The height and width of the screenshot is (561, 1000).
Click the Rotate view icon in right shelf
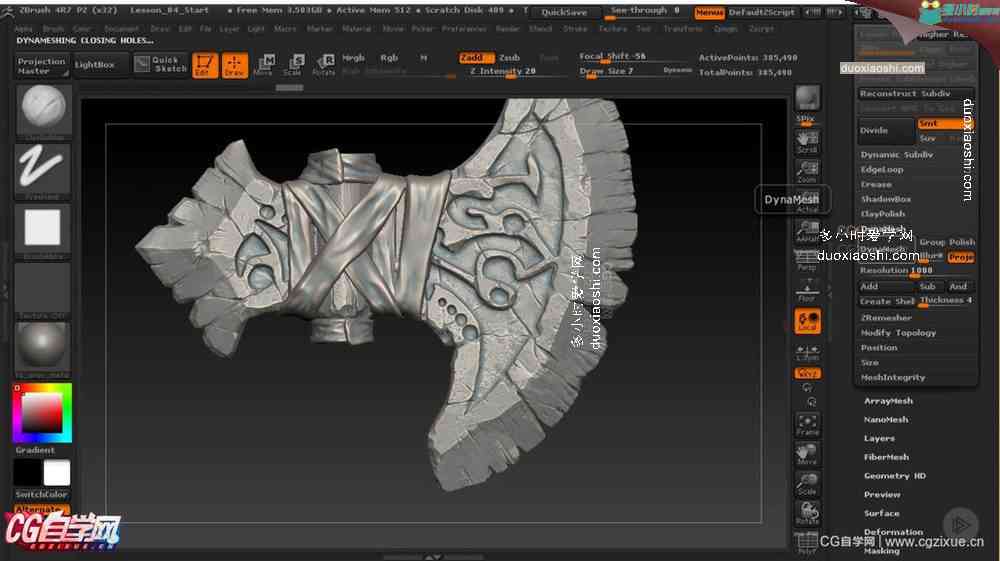(807, 513)
